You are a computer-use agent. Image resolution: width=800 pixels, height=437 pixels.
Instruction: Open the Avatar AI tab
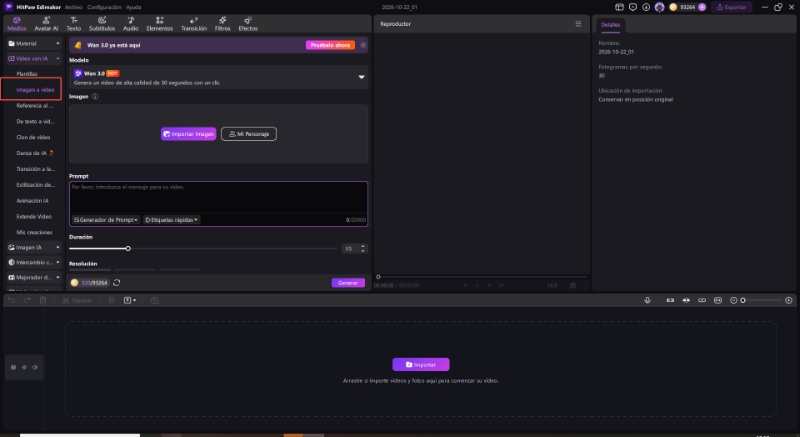(46, 24)
